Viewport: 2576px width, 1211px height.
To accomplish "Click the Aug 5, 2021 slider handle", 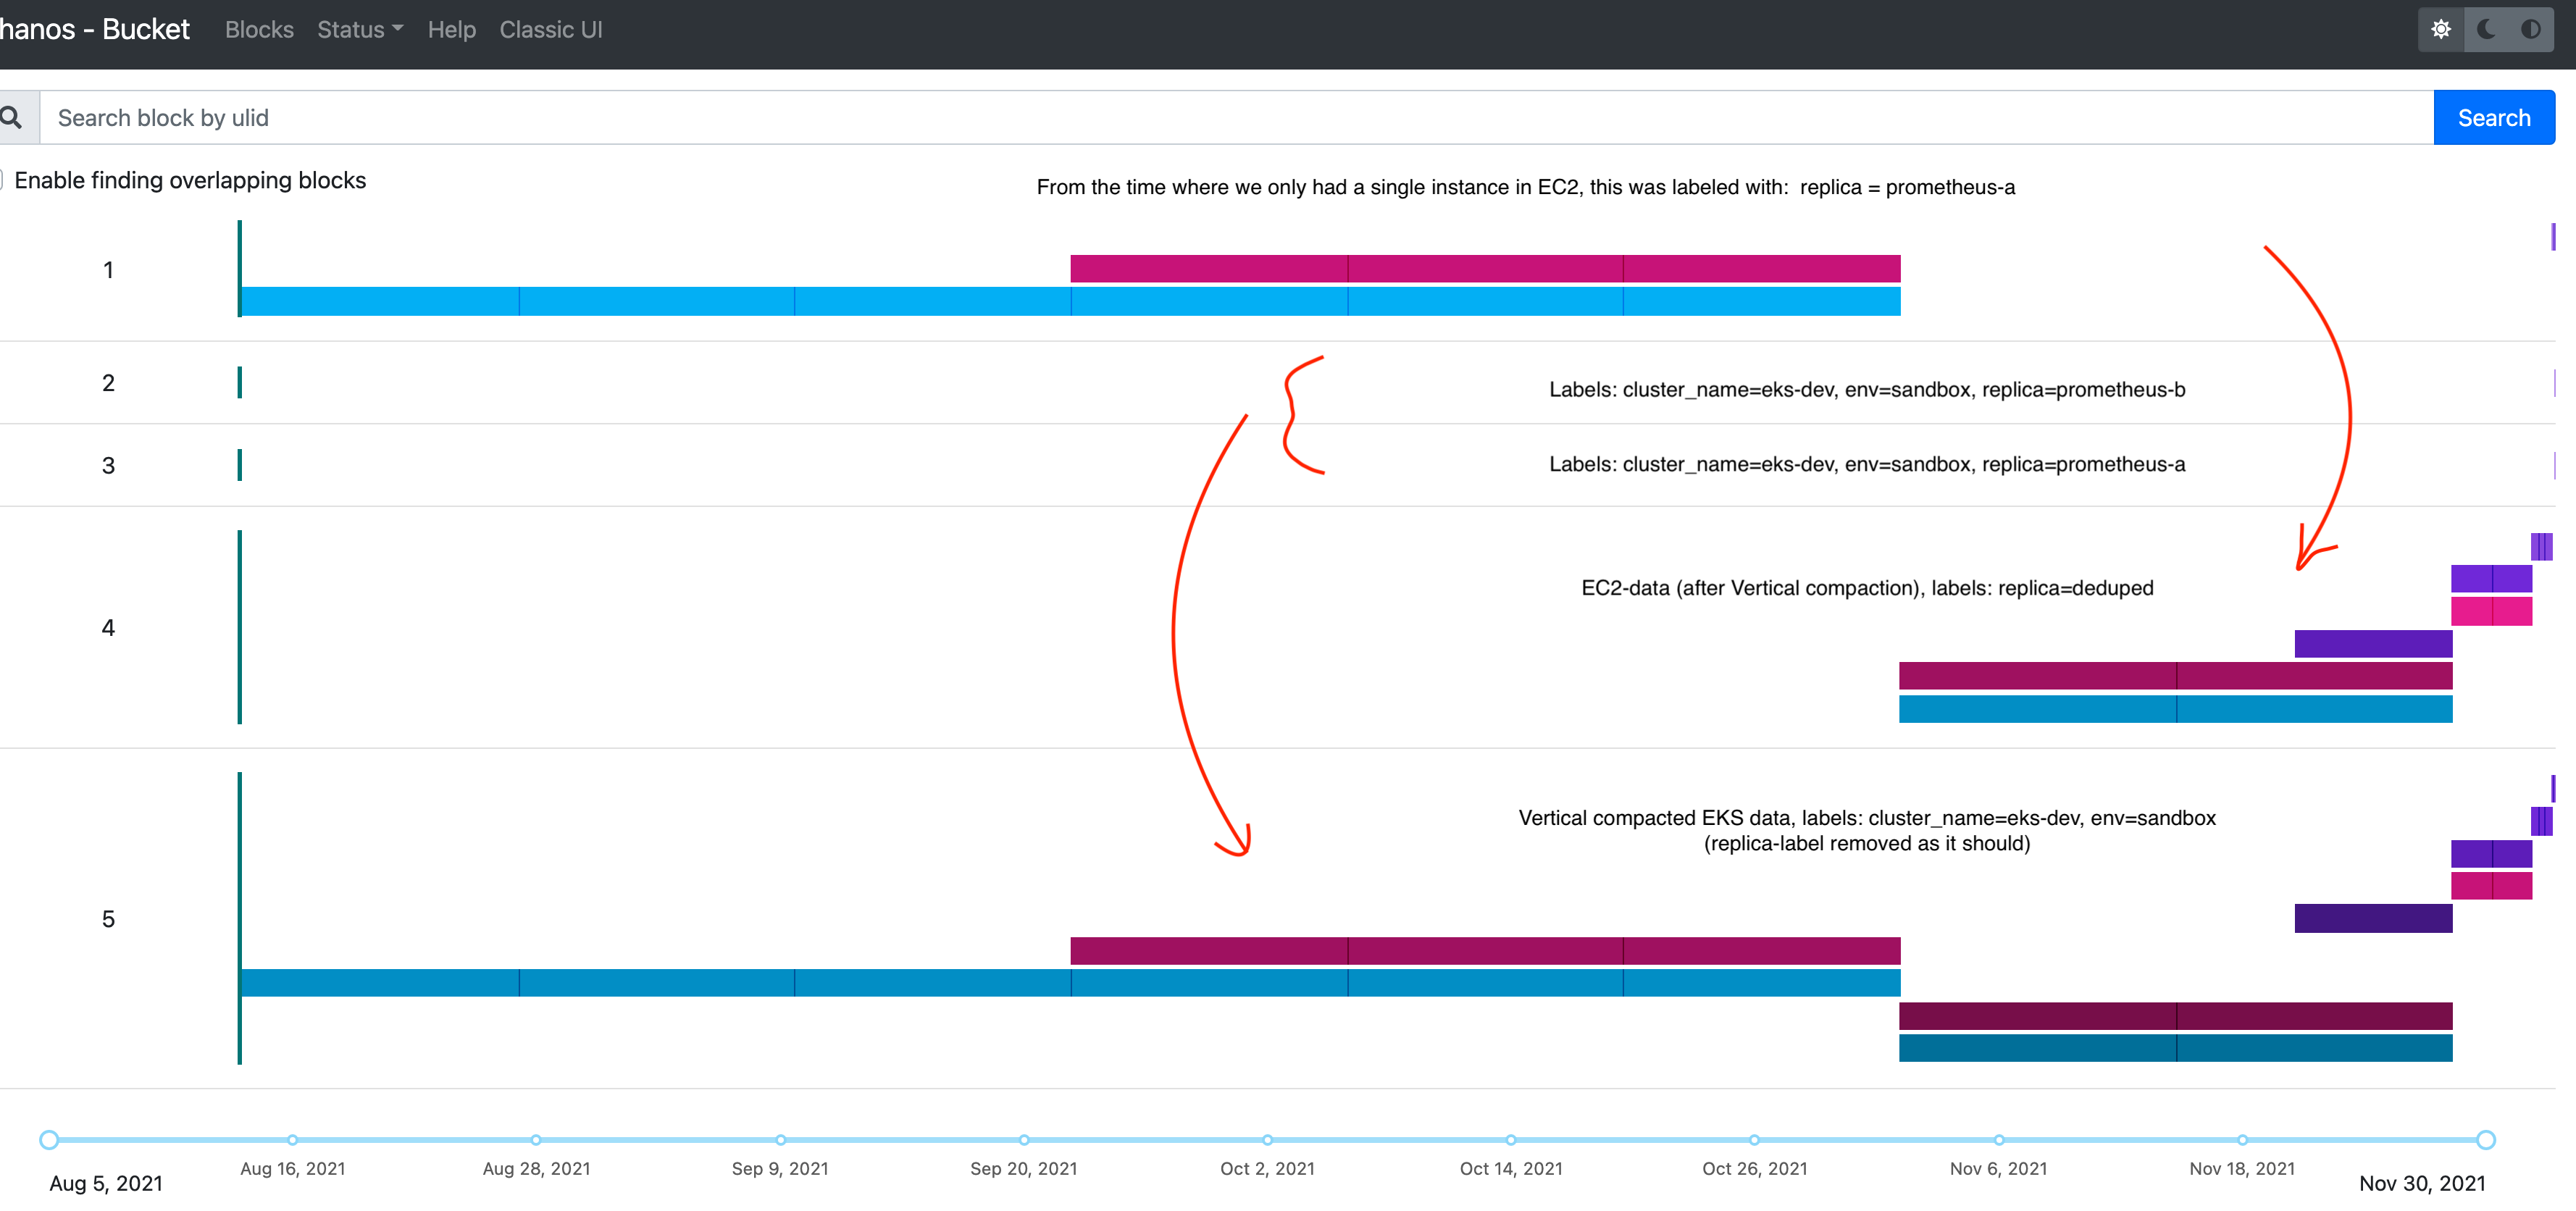I will point(49,1139).
